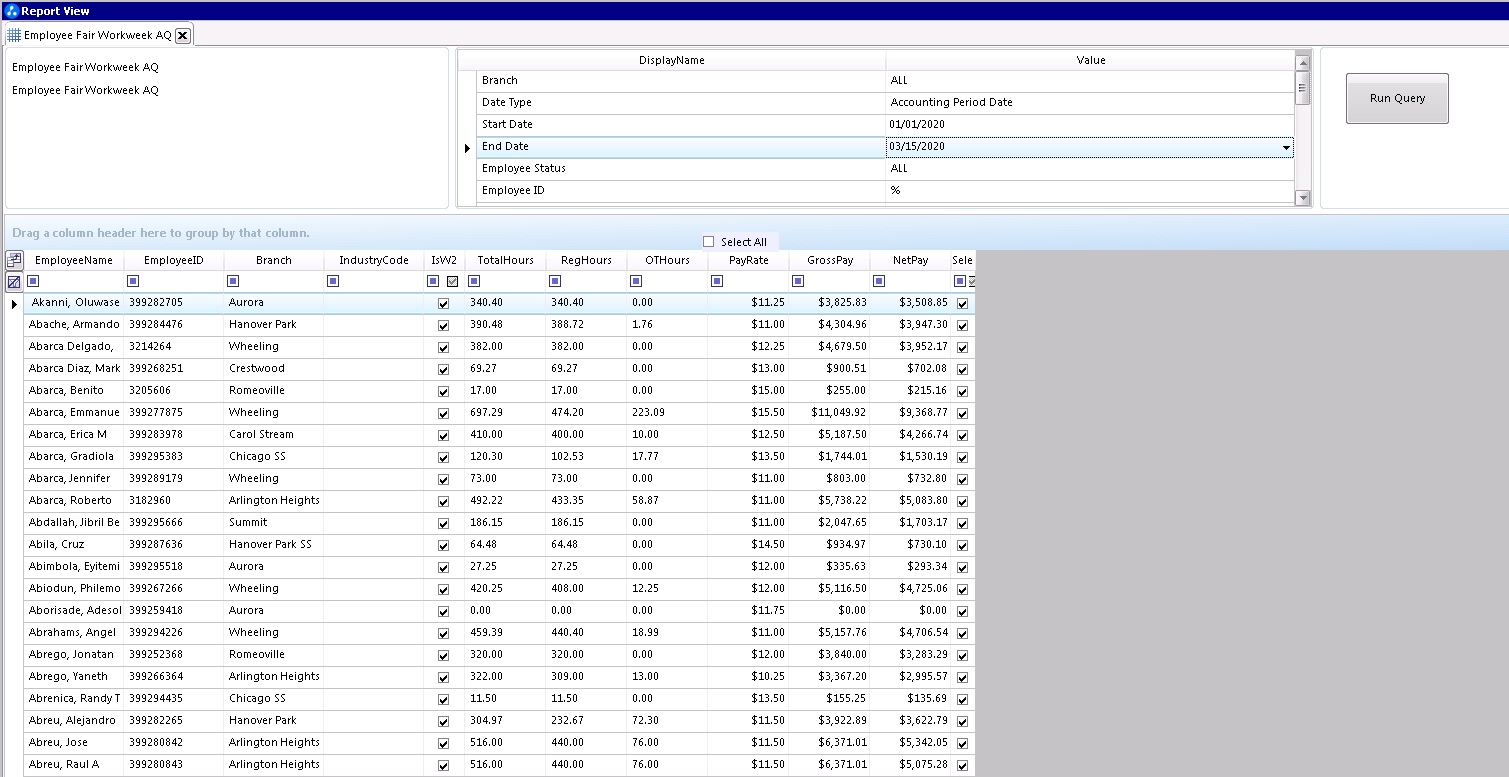Select first Employee FairWorkweek AQ list entry
Viewport: 1509px width, 777px height.
(x=85, y=68)
